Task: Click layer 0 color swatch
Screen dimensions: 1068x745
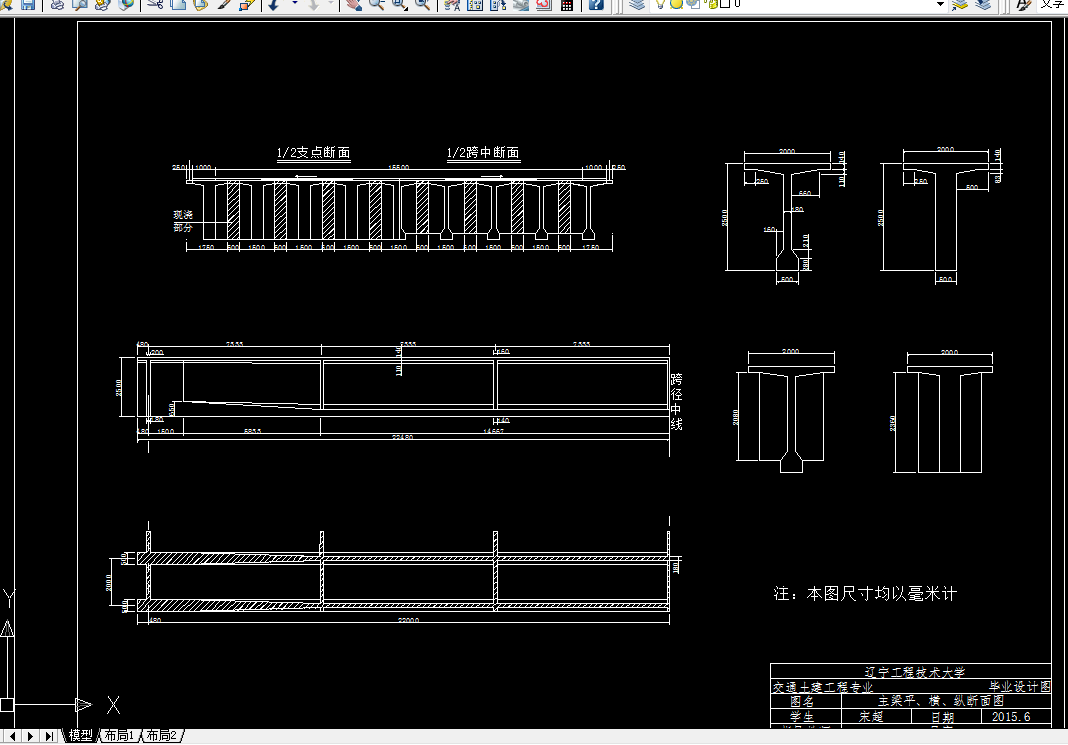Action: click(x=725, y=4)
